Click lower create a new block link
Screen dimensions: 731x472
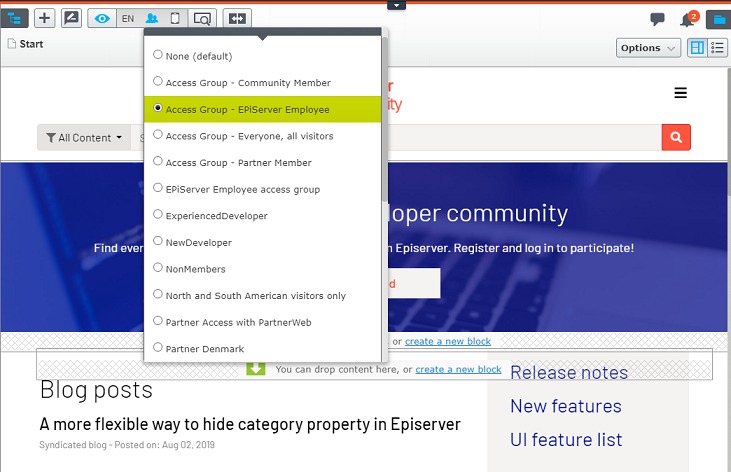(x=458, y=369)
